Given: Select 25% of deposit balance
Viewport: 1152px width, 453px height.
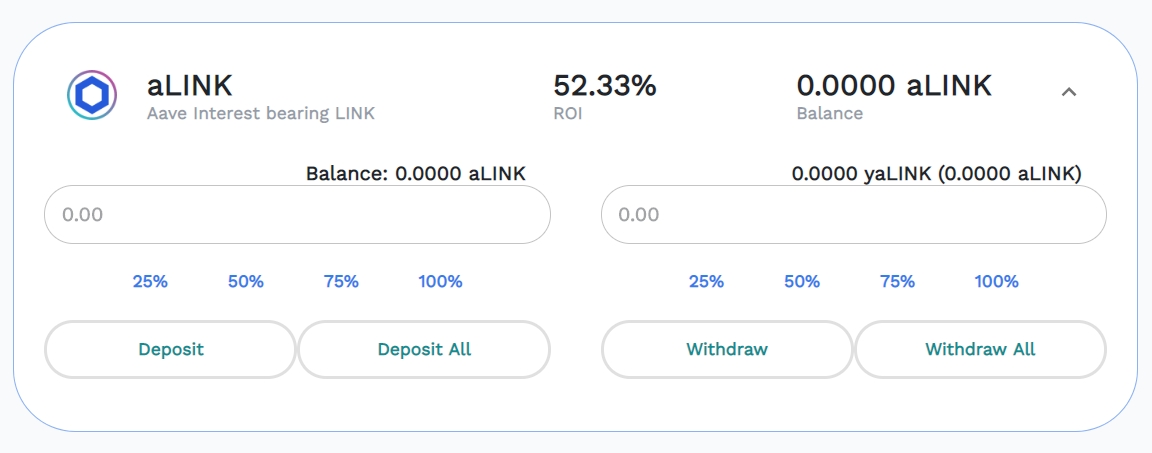Looking at the screenshot, I should tap(150, 282).
